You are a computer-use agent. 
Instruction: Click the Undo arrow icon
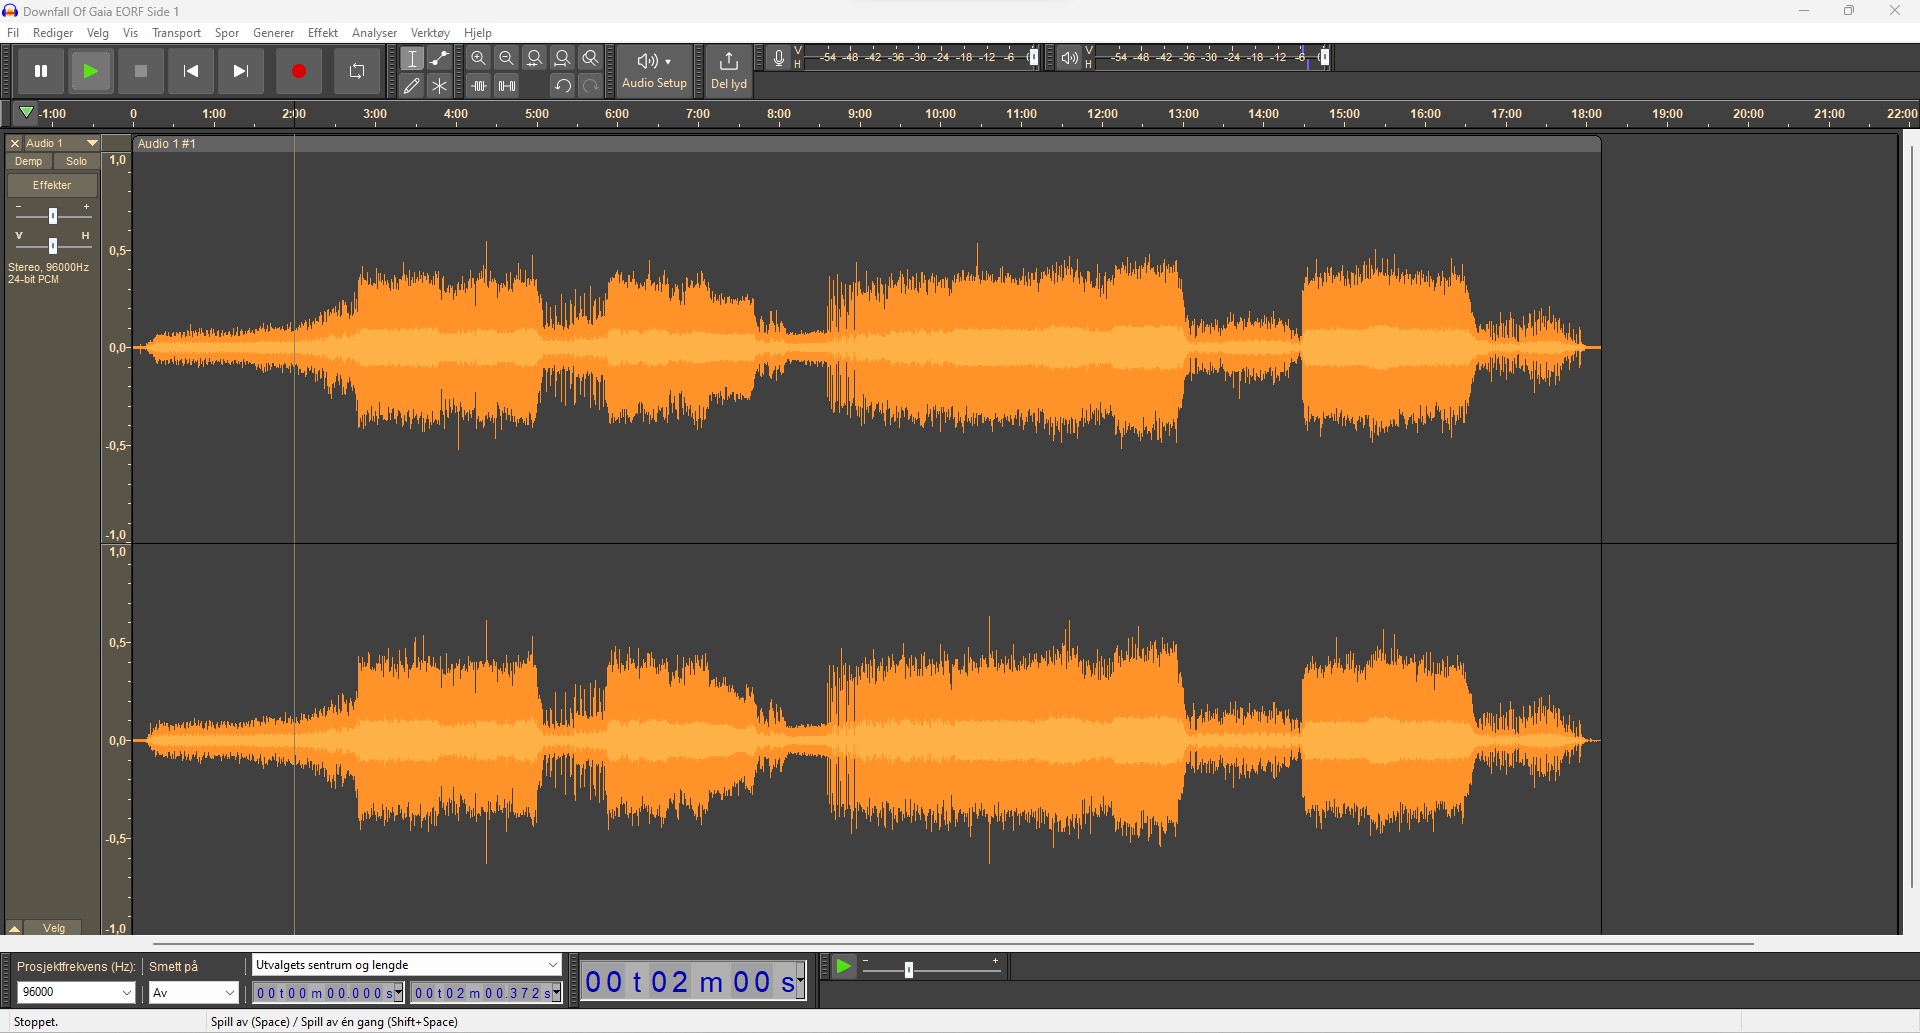563,86
